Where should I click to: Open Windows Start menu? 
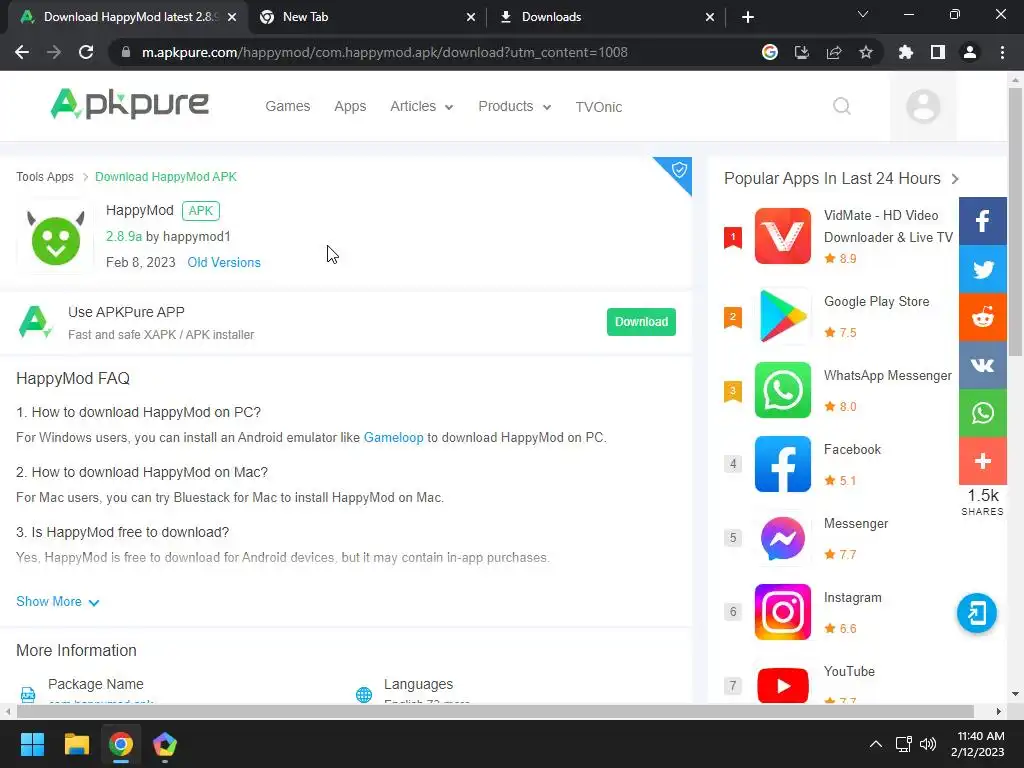pos(32,744)
